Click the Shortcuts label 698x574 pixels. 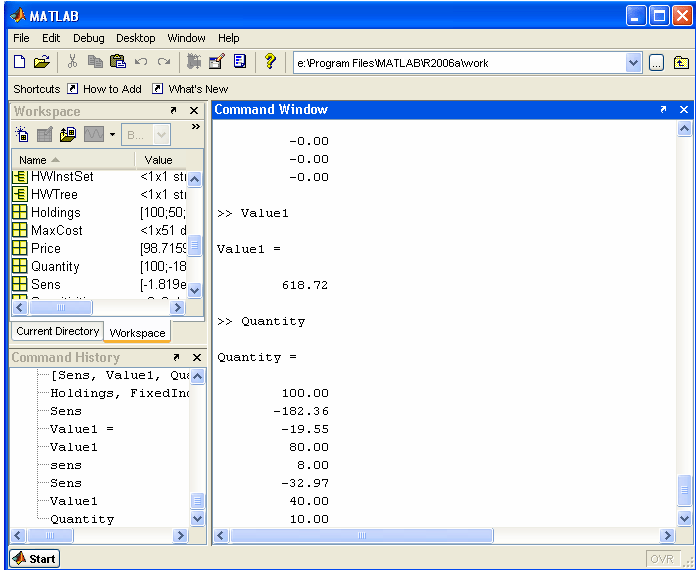[x=37, y=89]
